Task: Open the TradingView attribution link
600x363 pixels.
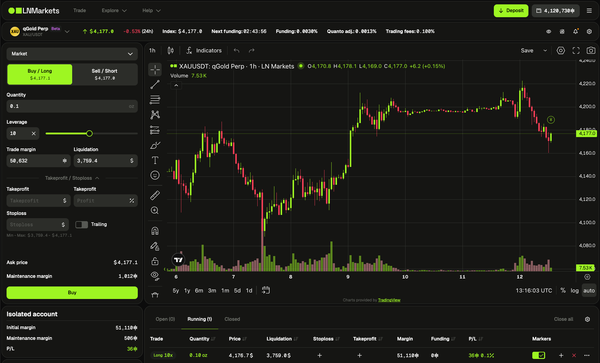Action: tap(389, 300)
